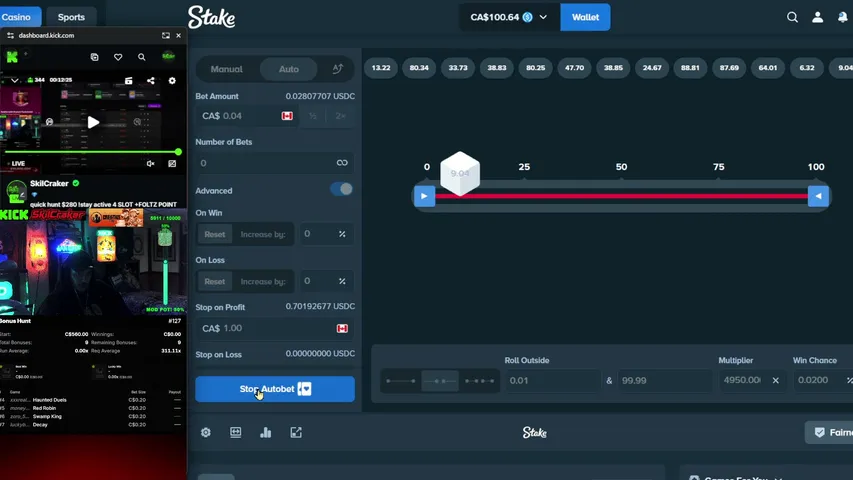Select On Loss Increase by option
The image size is (853, 480).
[263, 281]
